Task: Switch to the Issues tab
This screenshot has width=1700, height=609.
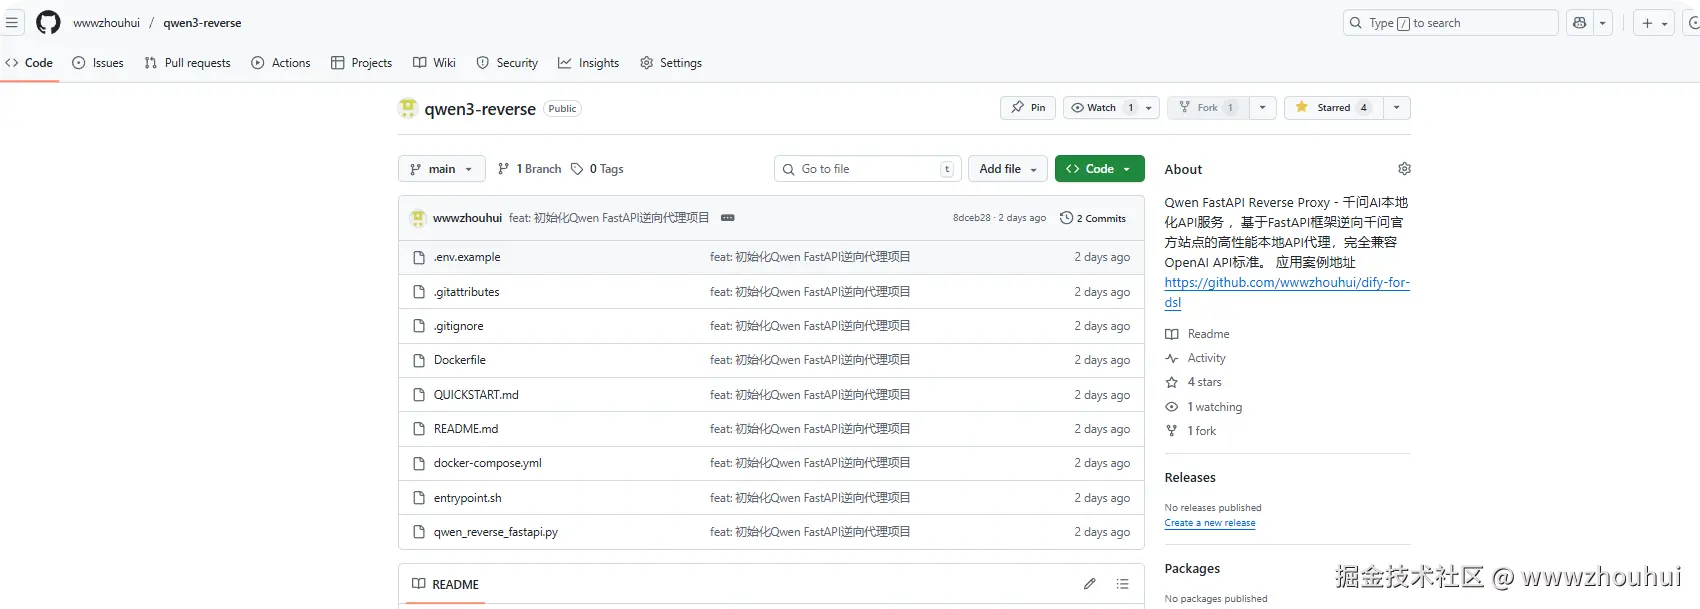Action: [x=98, y=62]
